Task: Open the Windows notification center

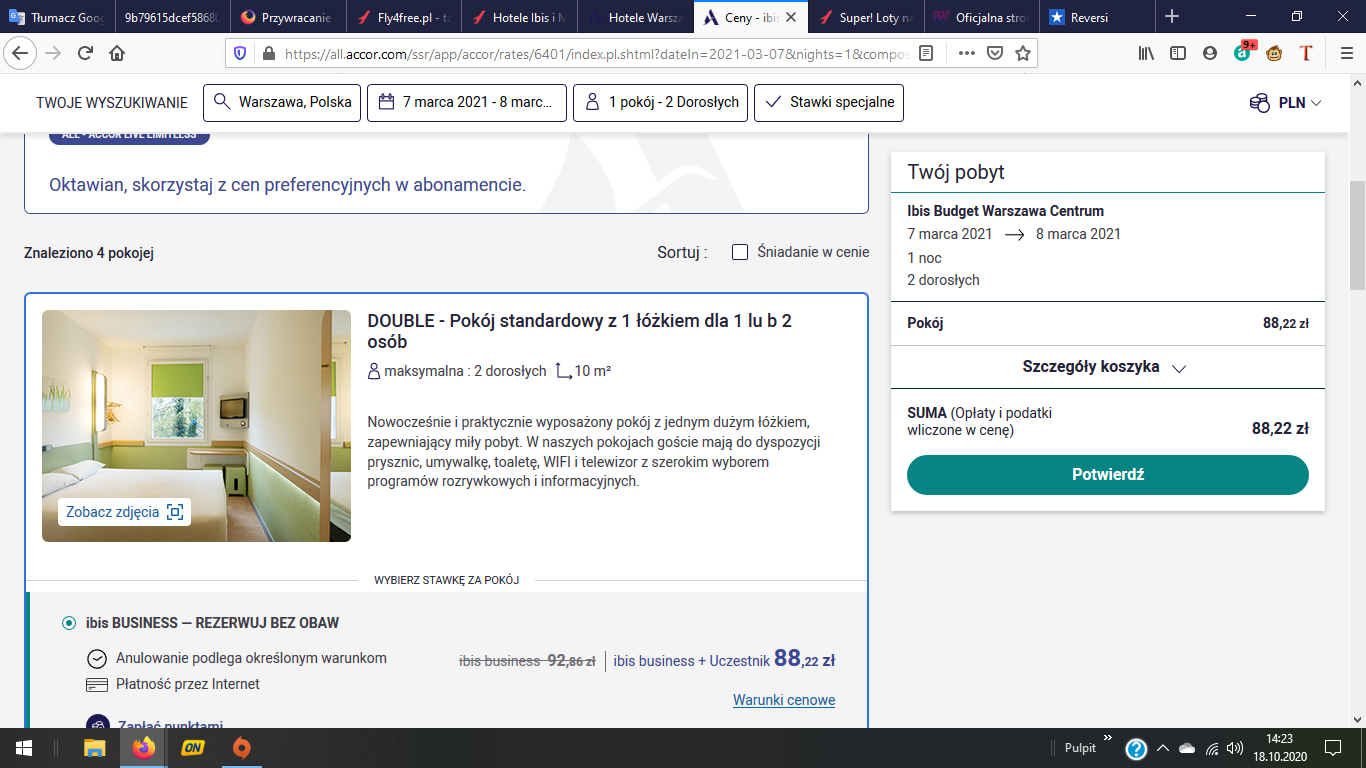Action: [1332, 748]
